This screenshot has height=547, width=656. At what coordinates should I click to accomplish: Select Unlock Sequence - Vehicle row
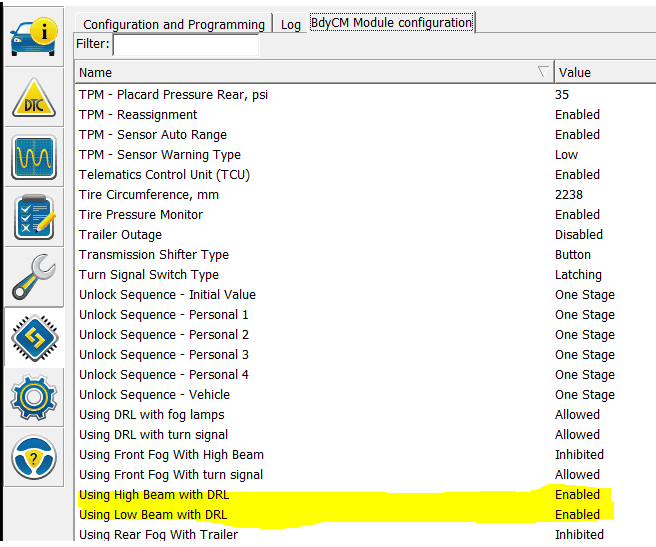365,395
